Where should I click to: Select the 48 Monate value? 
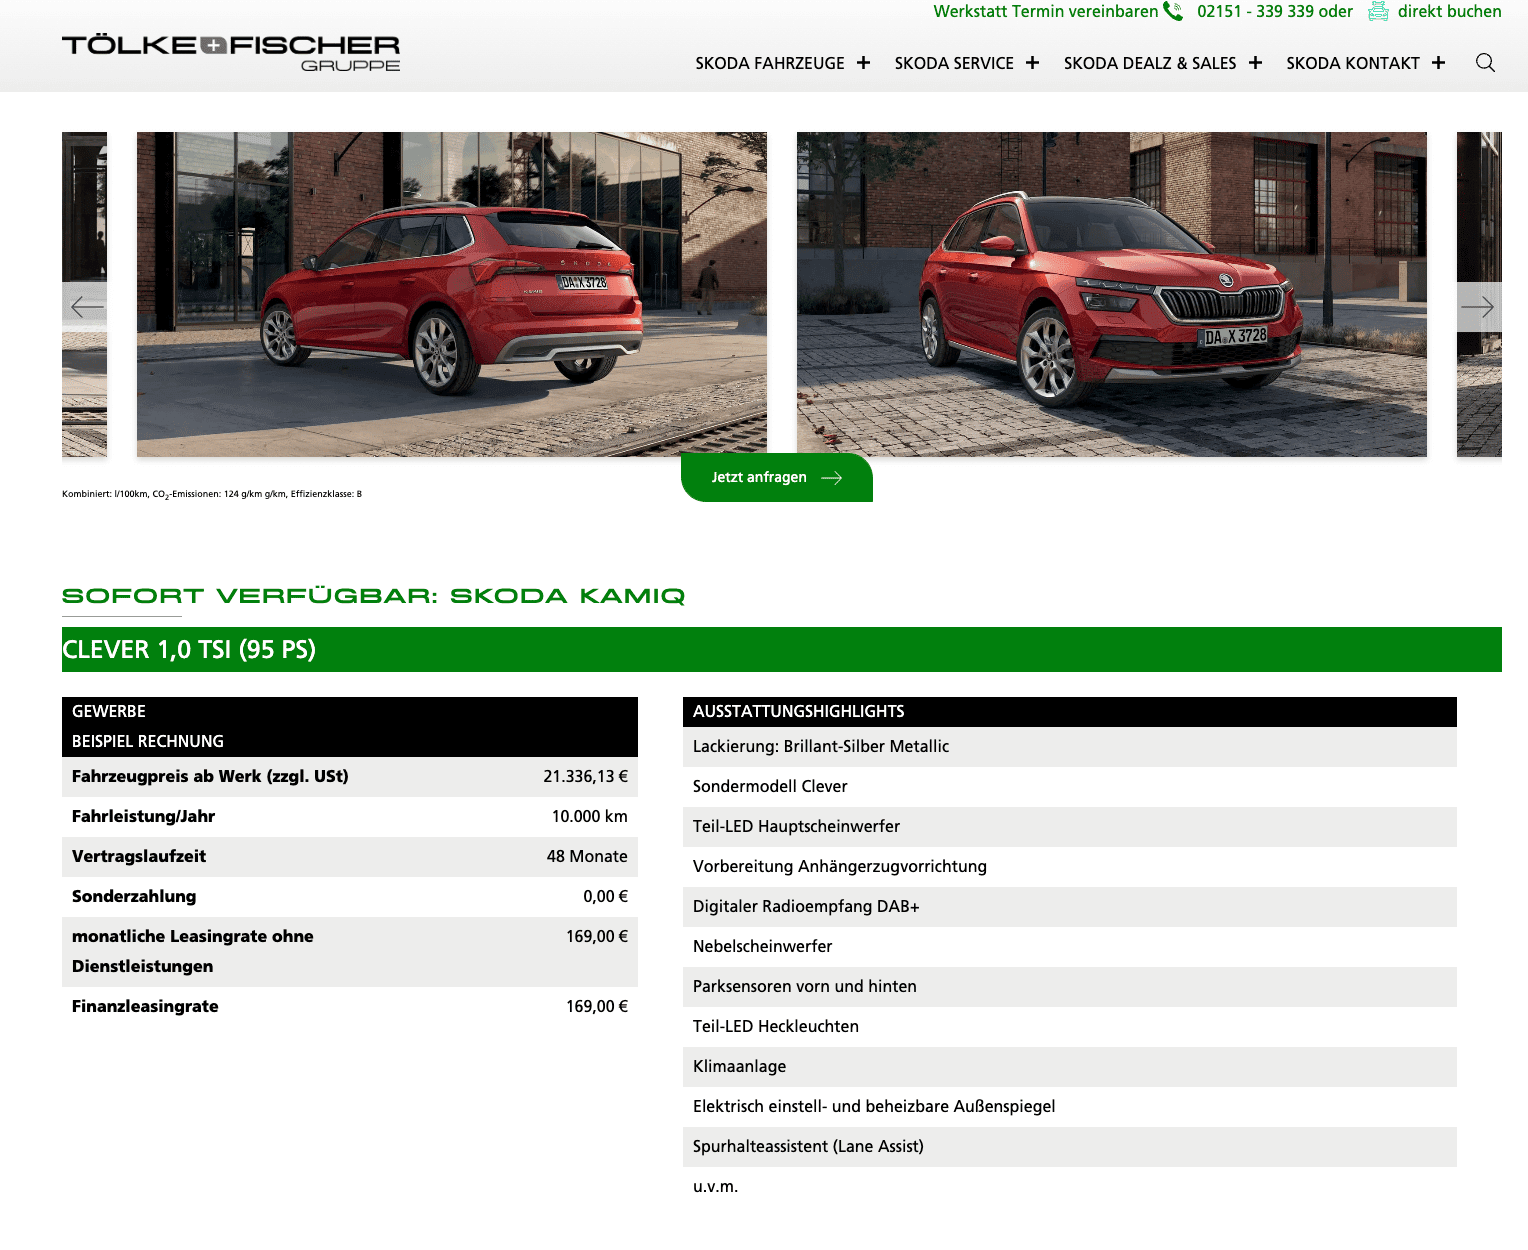pos(587,856)
